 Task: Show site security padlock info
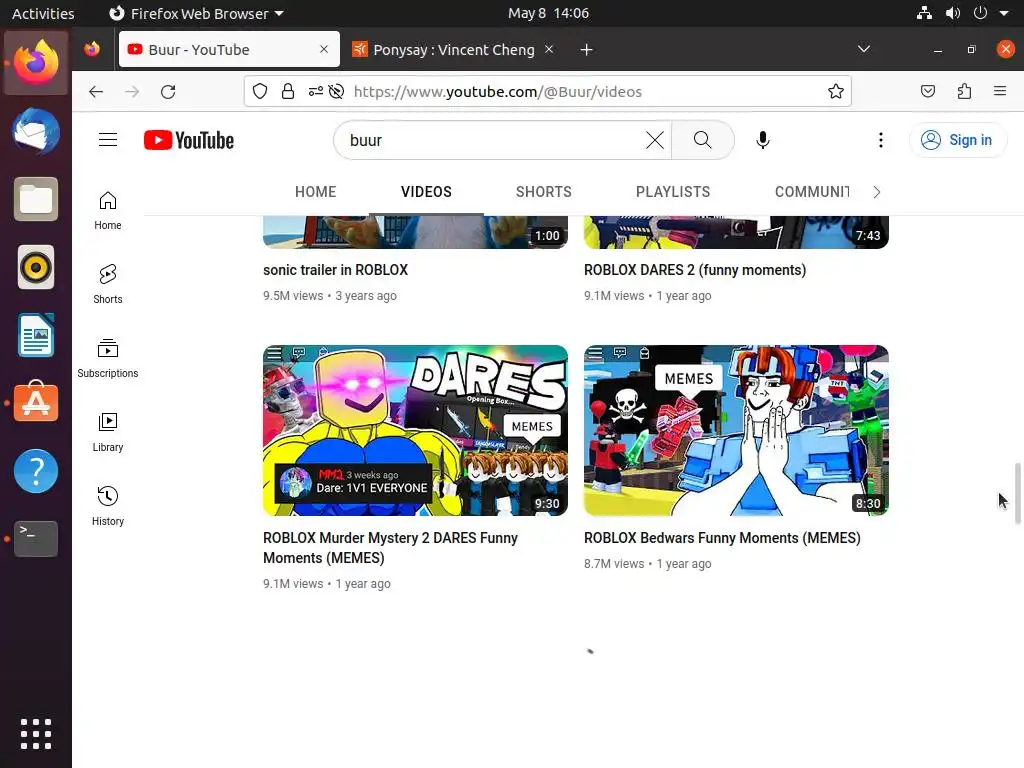click(288, 91)
